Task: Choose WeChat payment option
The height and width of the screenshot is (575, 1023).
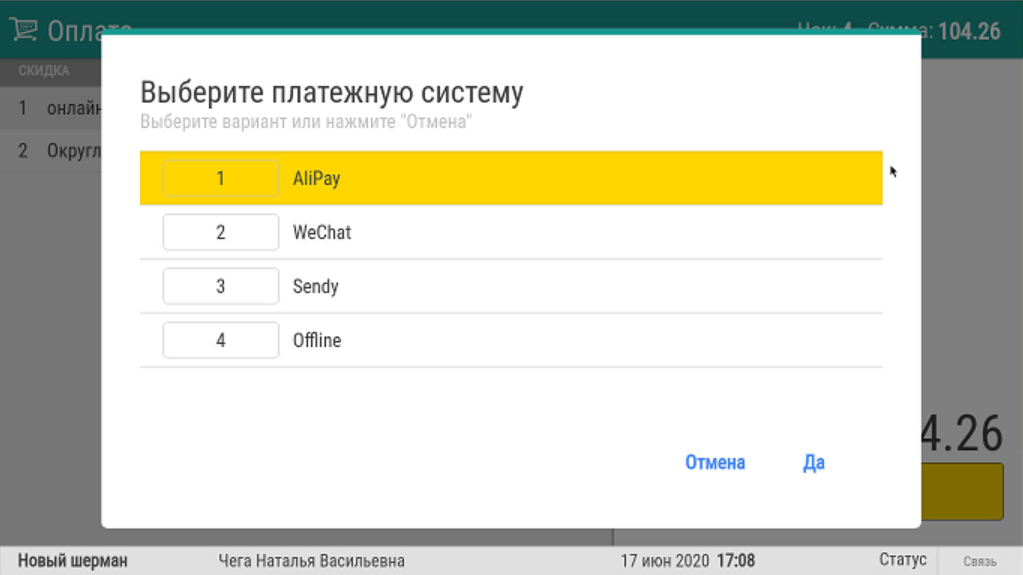Action: click(x=511, y=232)
